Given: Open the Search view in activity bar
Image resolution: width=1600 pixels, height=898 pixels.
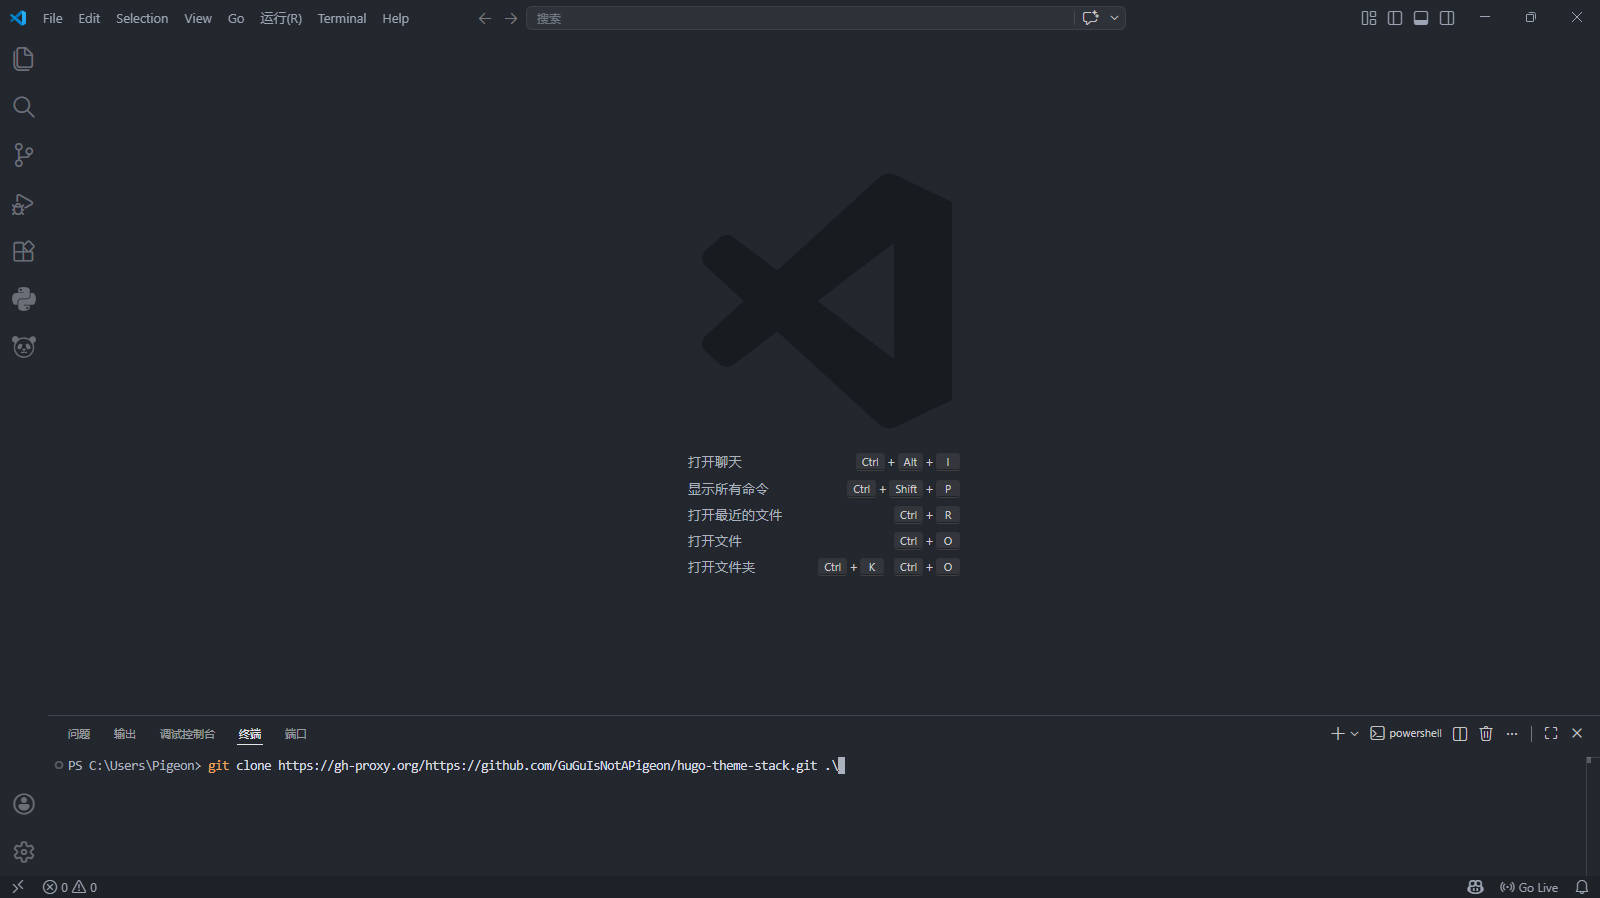Looking at the screenshot, I should point(24,107).
